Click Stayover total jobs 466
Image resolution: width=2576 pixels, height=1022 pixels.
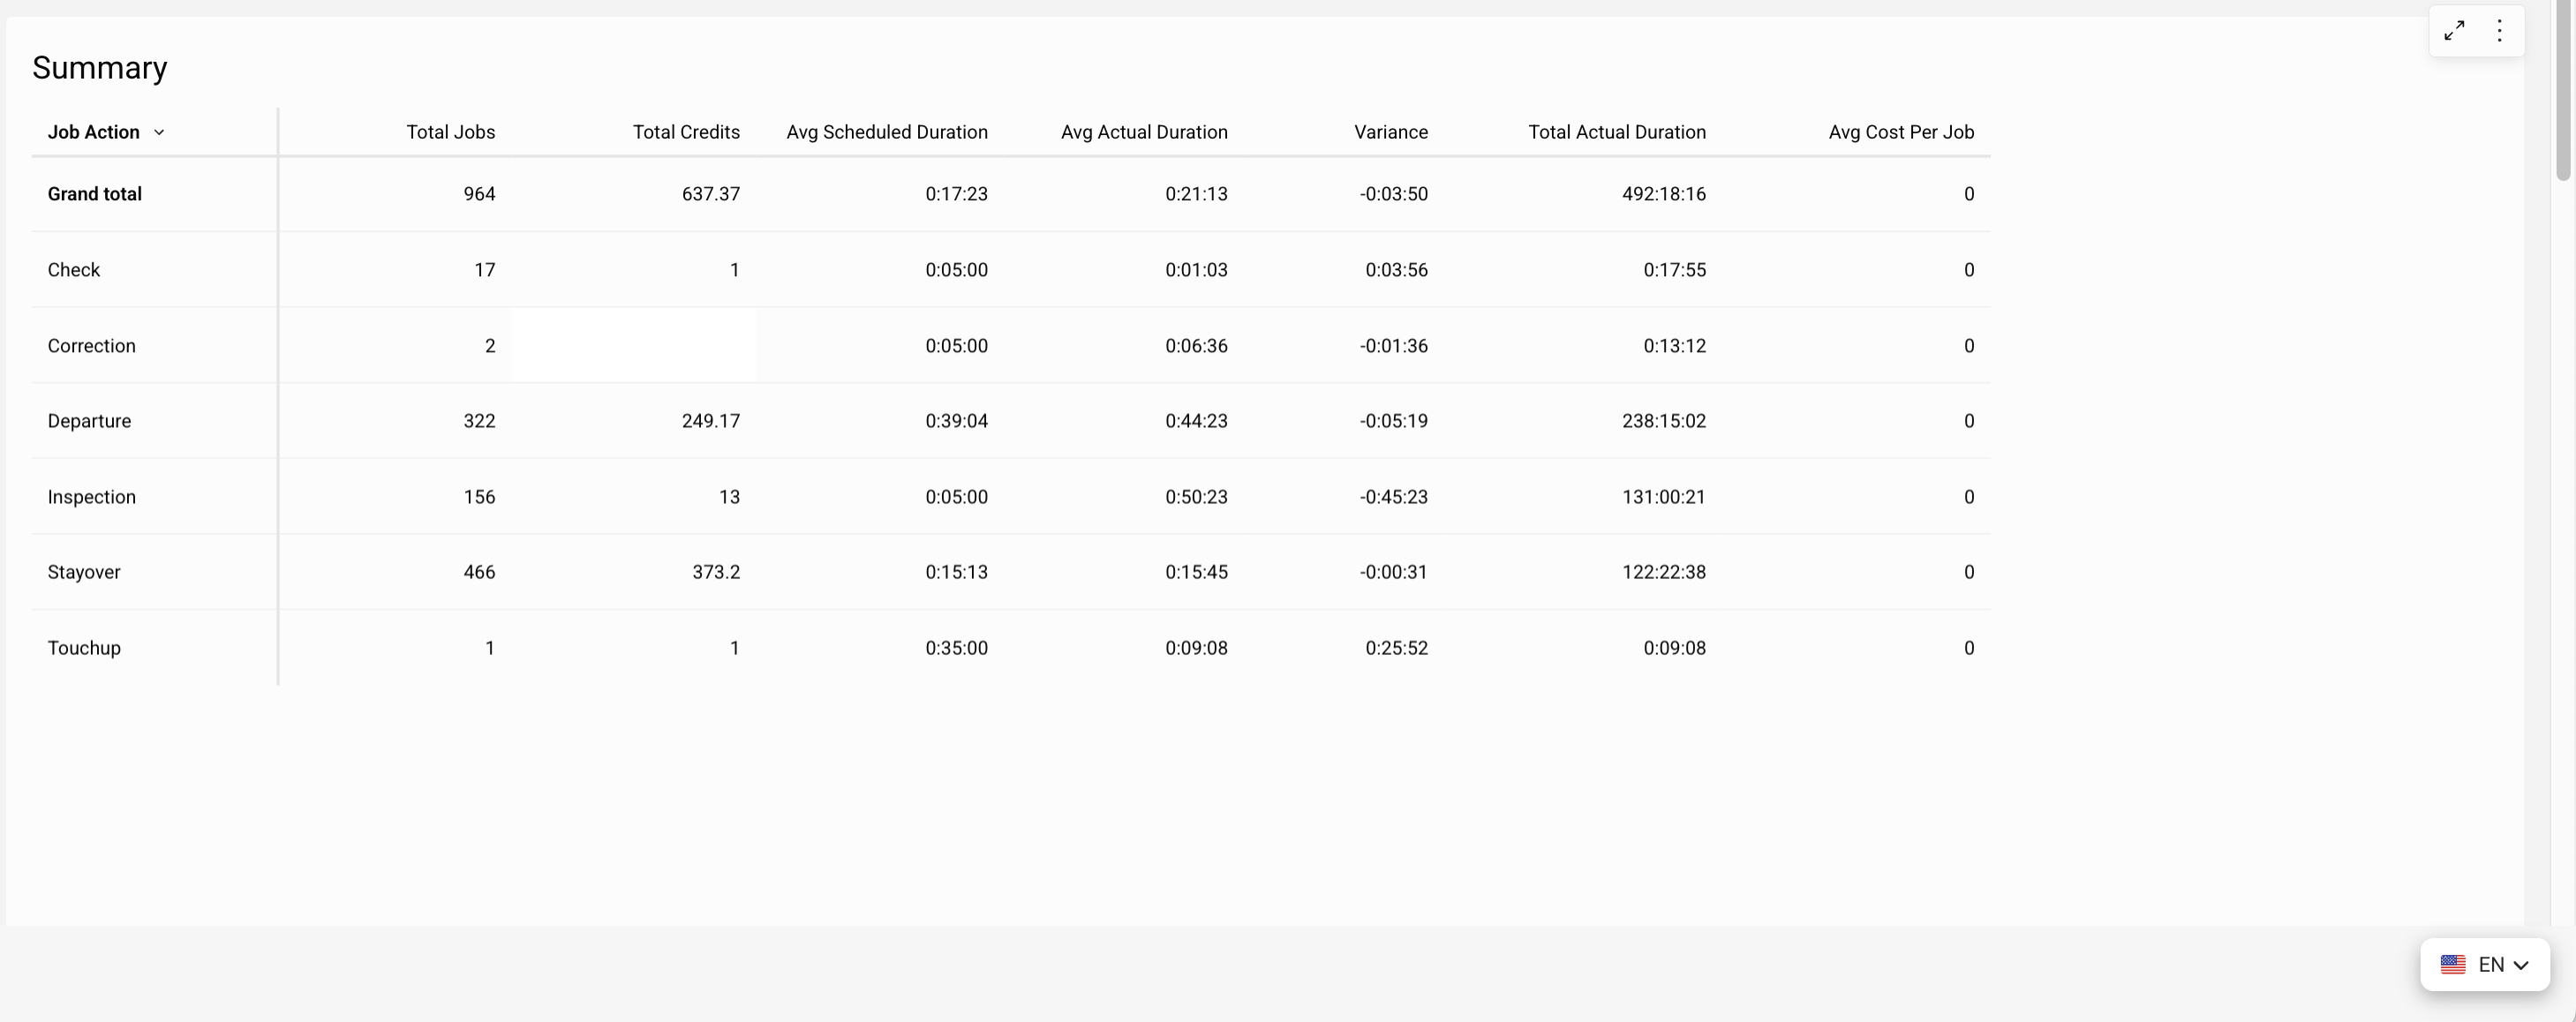479,572
